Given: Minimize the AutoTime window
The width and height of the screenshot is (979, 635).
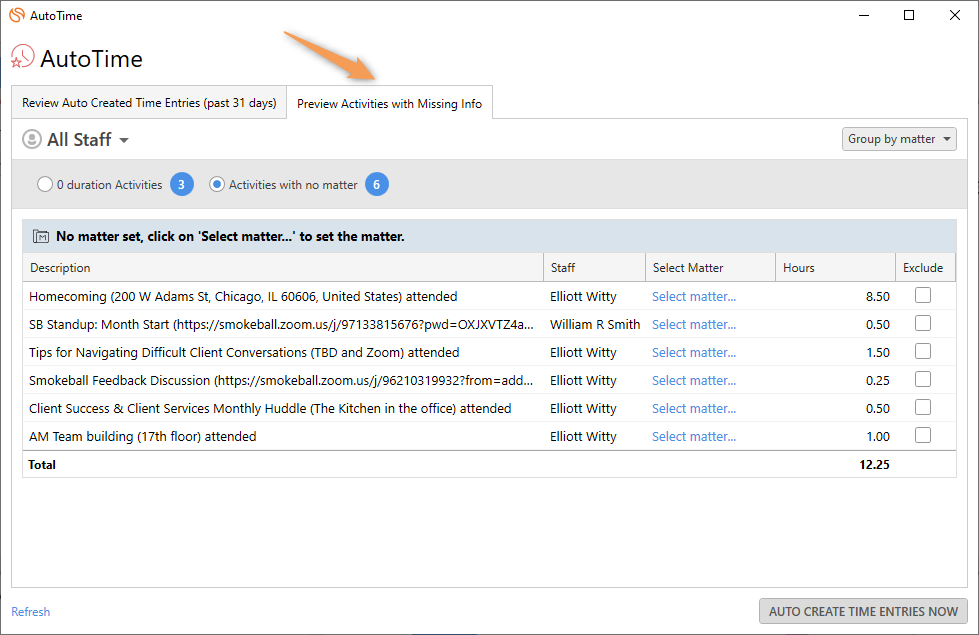Looking at the screenshot, I should tap(864, 16).
